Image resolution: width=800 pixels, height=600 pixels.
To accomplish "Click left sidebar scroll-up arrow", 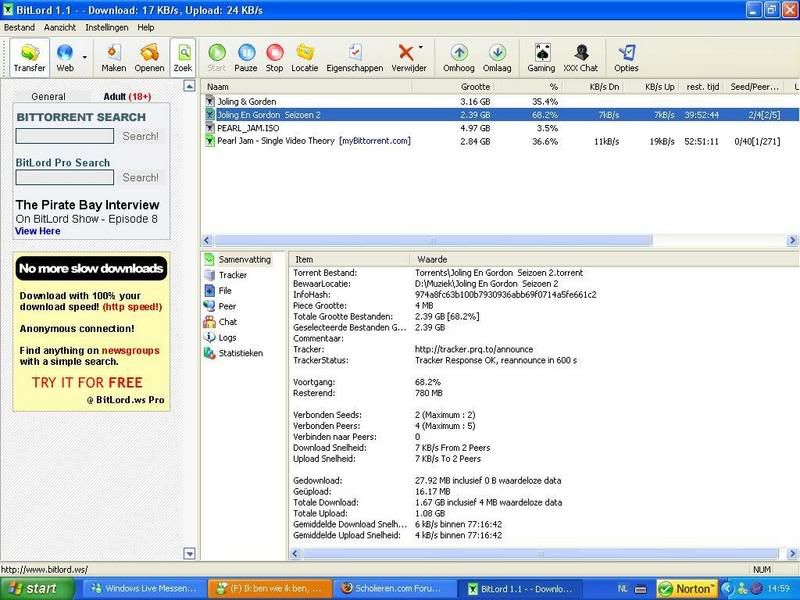I will pos(189,86).
